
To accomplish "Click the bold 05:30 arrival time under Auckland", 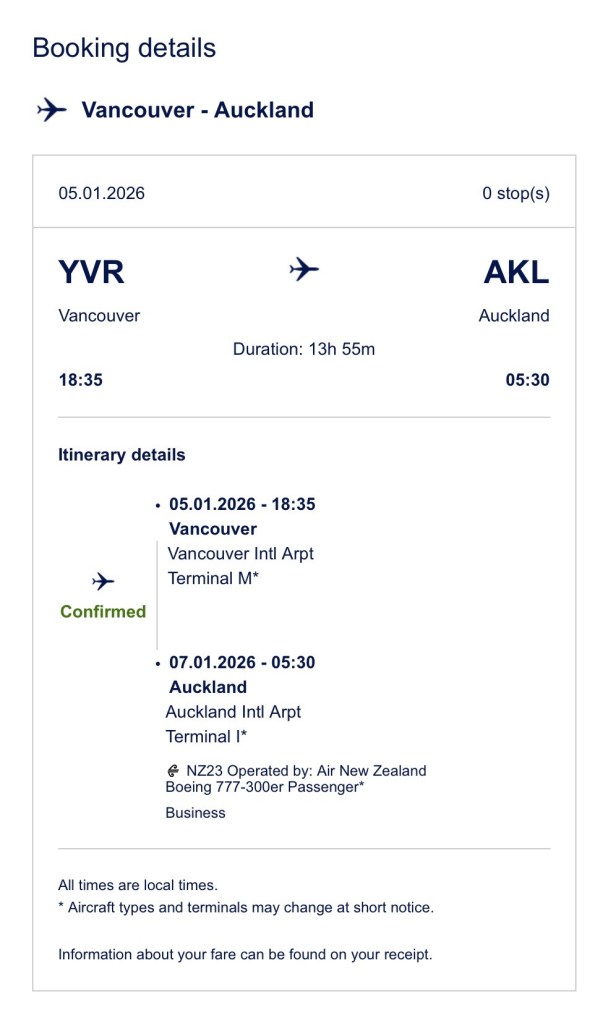I will click(527, 380).
